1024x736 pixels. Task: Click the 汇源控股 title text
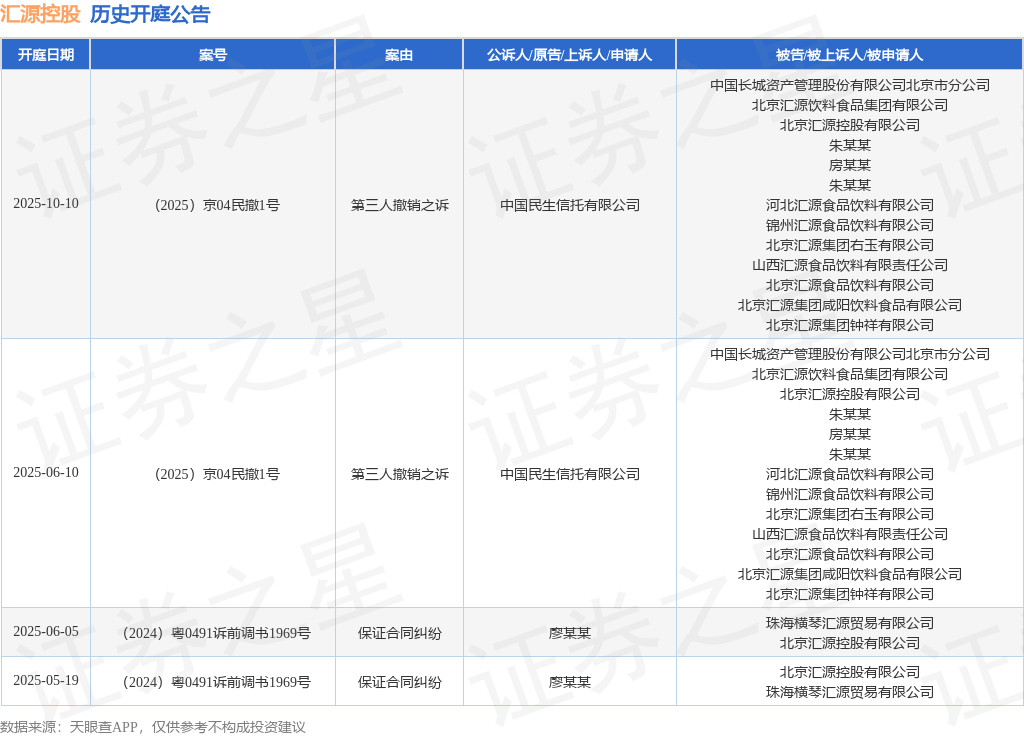pyautogui.click(x=40, y=14)
